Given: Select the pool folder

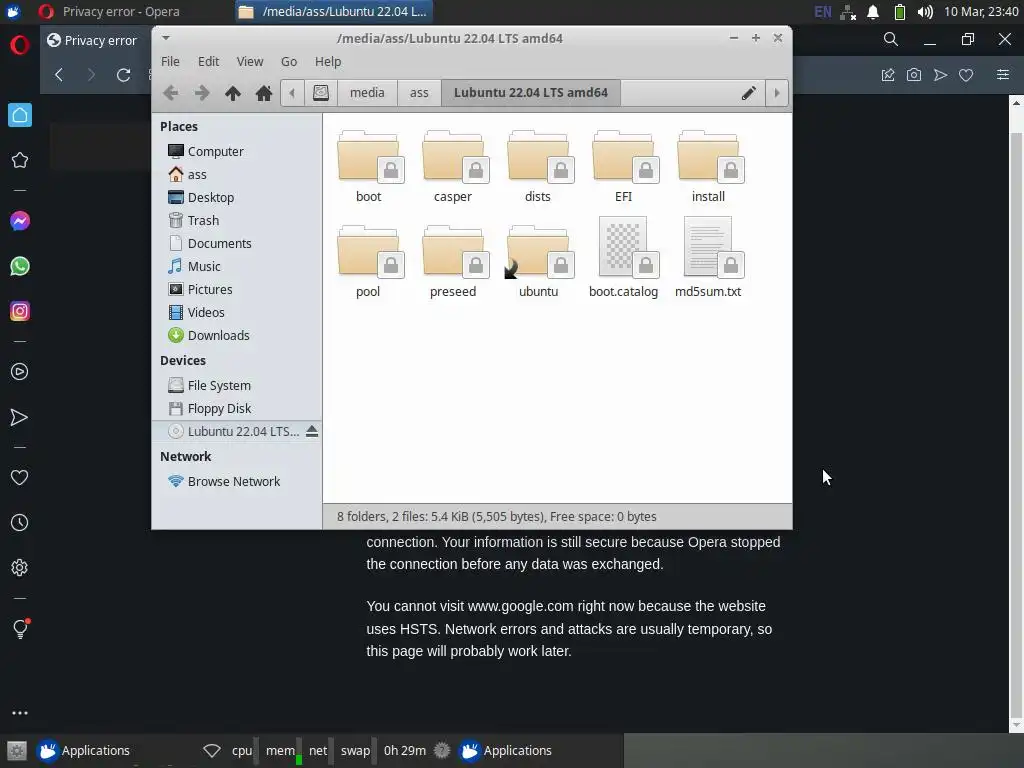Looking at the screenshot, I should click(x=369, y=261).
